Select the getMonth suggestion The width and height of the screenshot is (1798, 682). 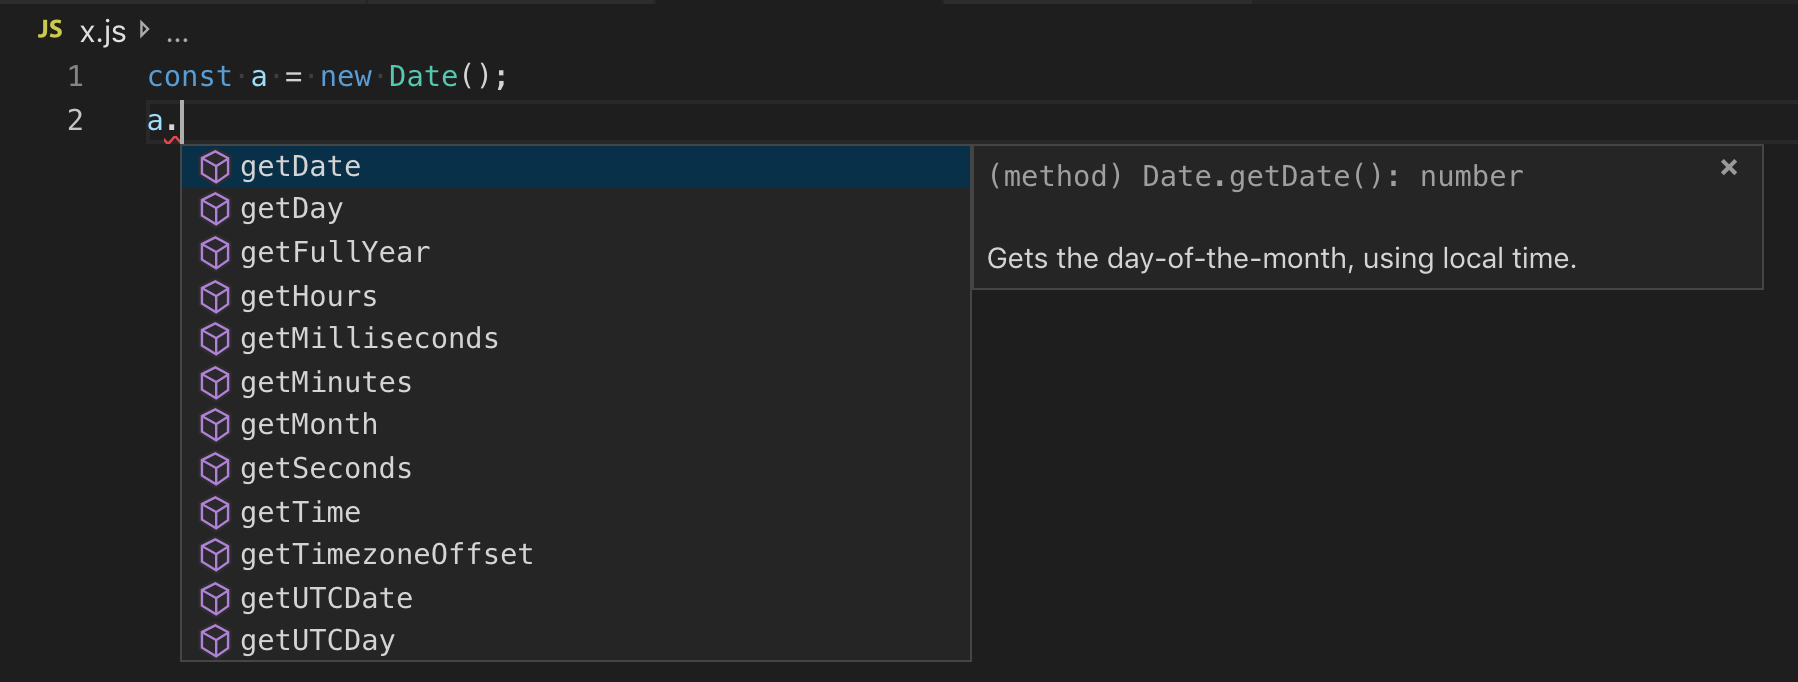pos(576,425)
